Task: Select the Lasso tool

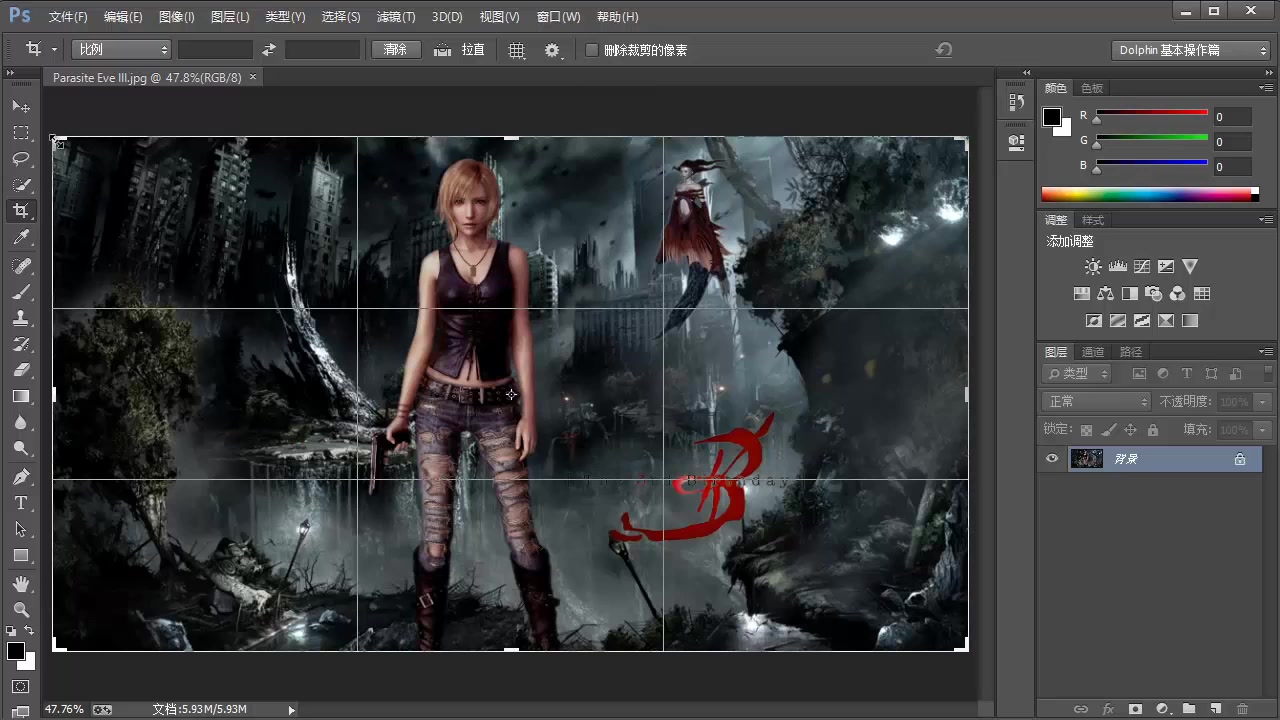Action: [20, 159]
